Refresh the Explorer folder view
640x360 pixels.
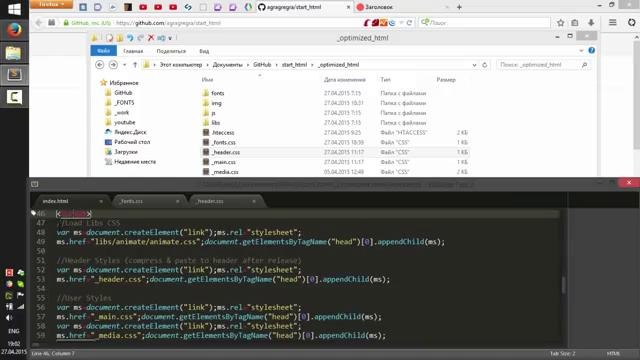[484, 65]
